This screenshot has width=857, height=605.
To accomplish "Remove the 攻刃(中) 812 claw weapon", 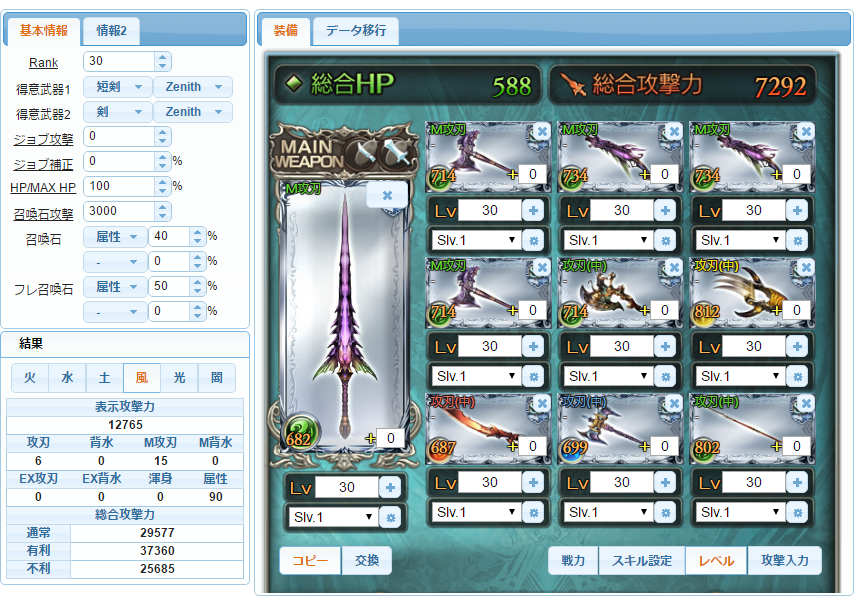I will tap(806, 267).
